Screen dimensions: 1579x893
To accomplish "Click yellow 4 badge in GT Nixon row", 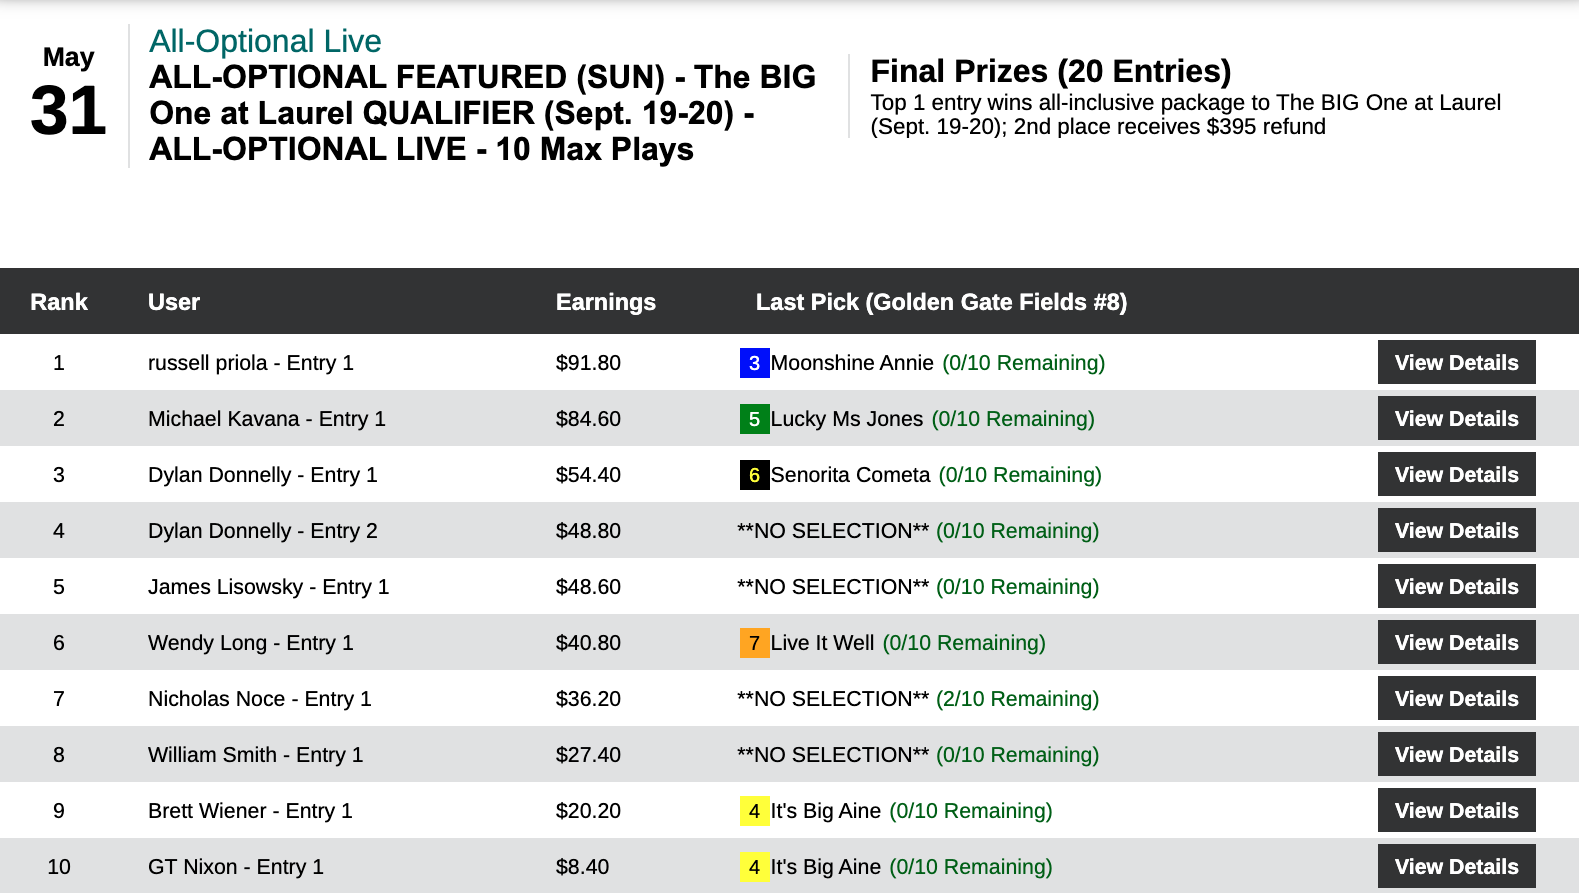I will pyautogui.click(x=754, y=867).
